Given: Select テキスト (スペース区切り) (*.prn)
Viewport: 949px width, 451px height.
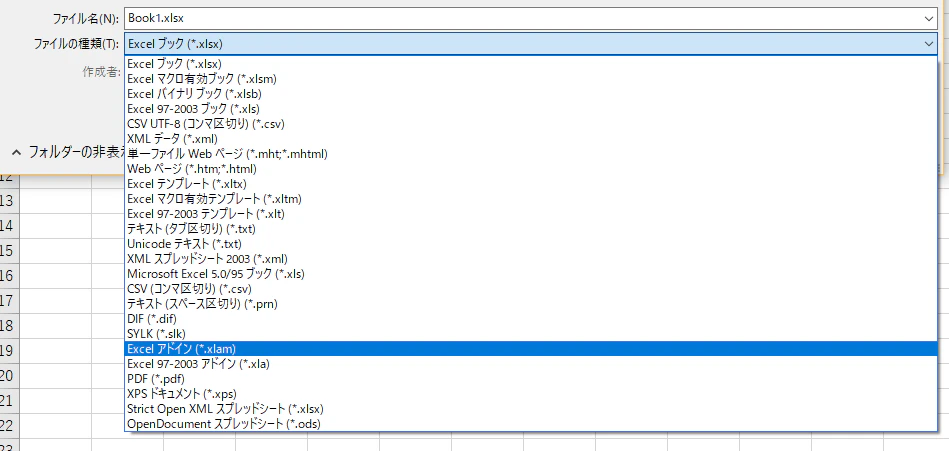Looking at the screenshot, I should [531, 303].
